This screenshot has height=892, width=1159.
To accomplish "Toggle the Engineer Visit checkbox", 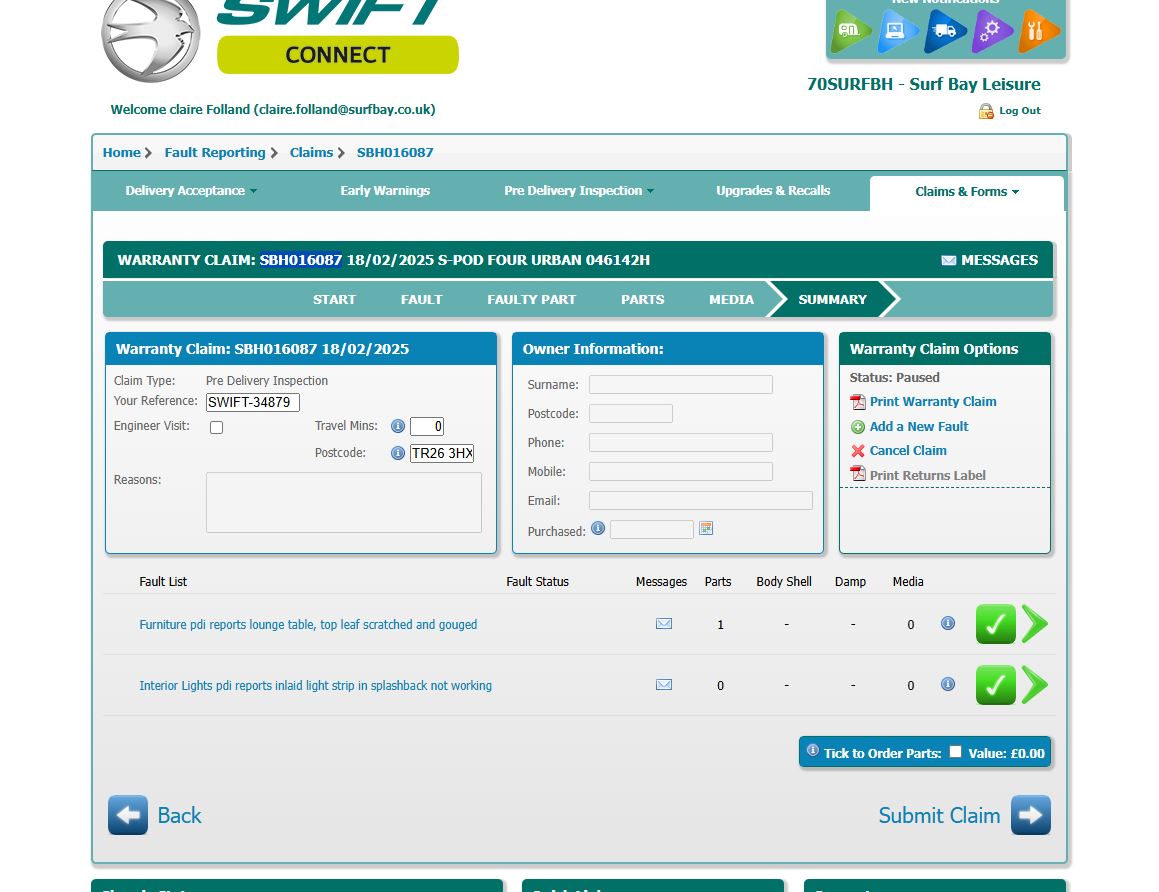I will point(217,427).
